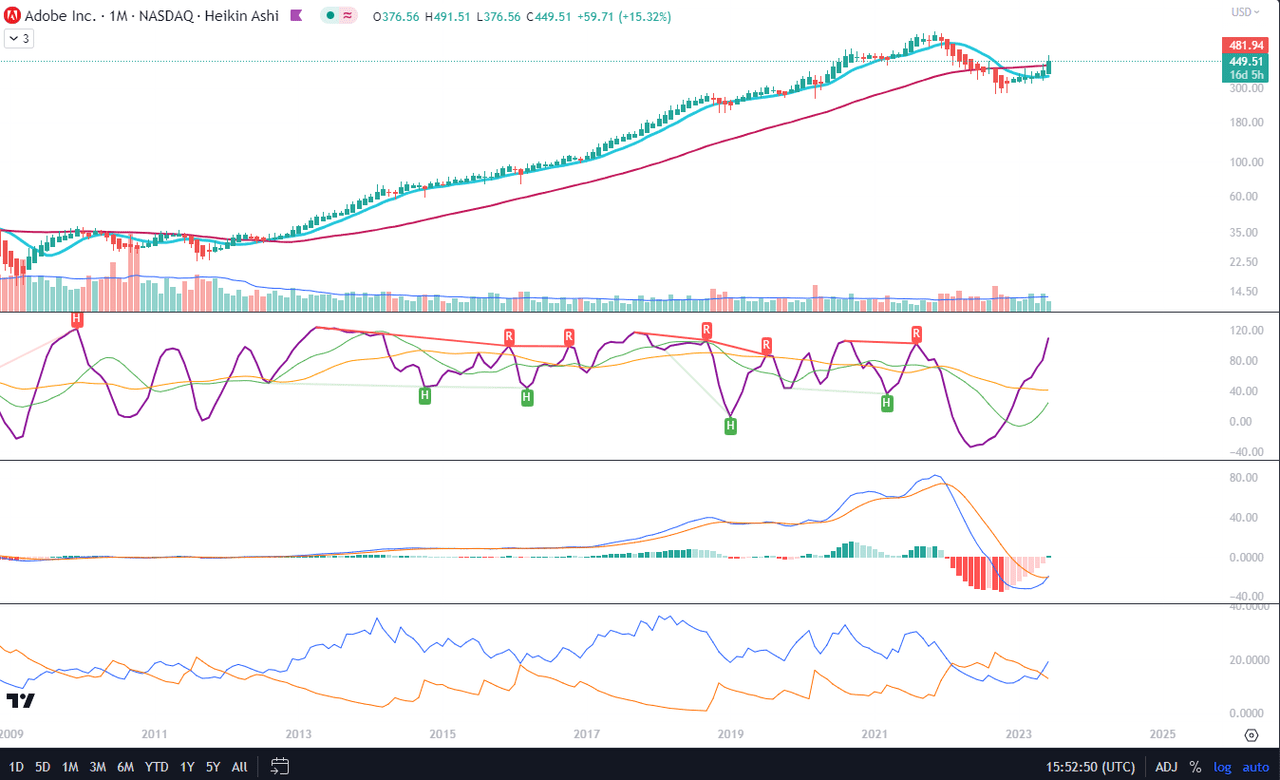1280x780 pixels.
Task: Select the YTD time range
Action: [157, 767]
